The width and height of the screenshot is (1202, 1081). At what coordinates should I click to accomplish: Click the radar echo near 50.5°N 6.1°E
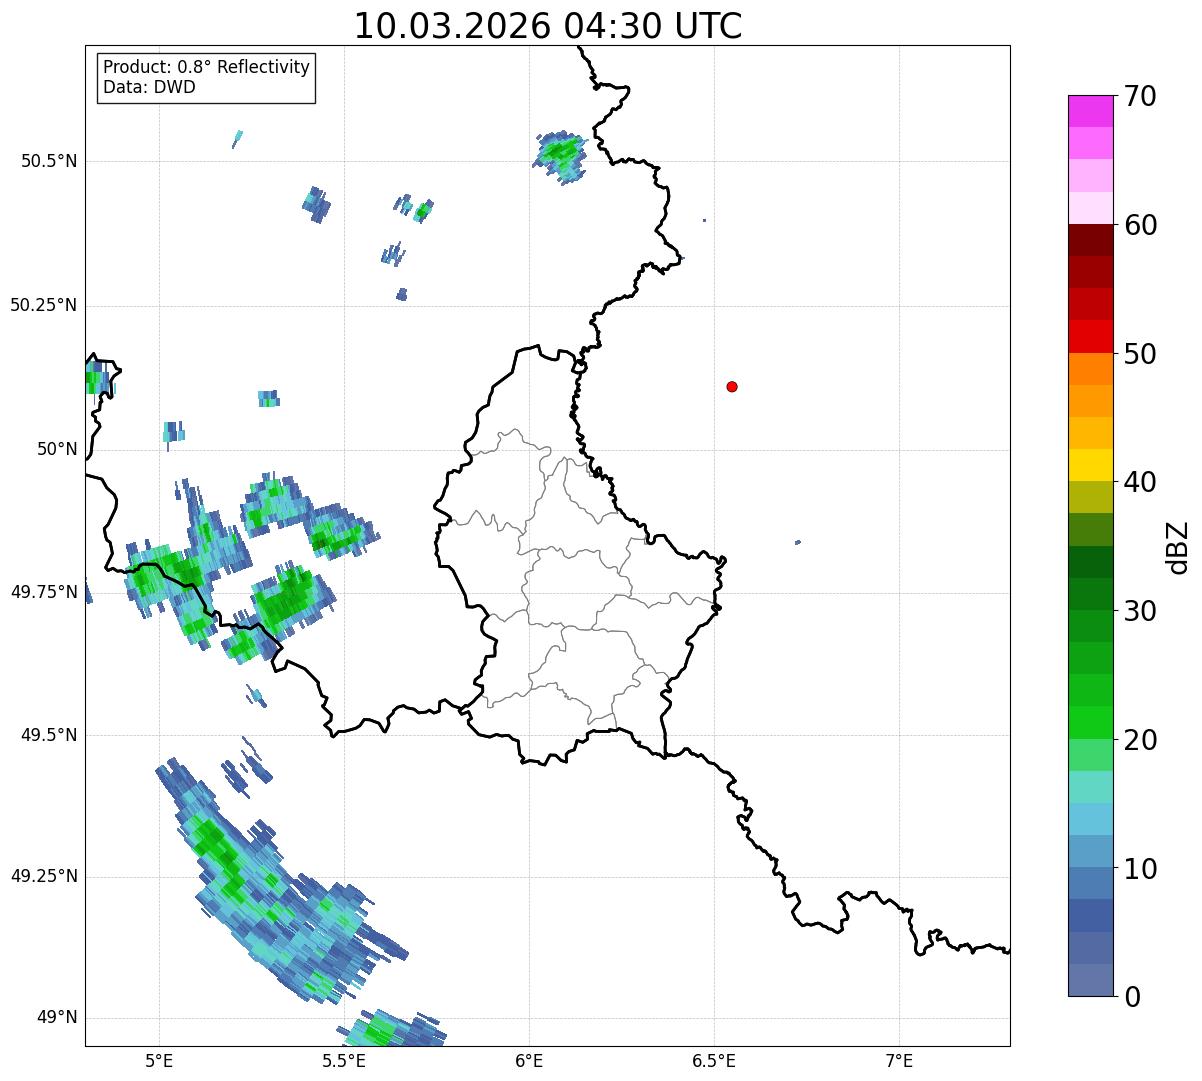(560, 155)
